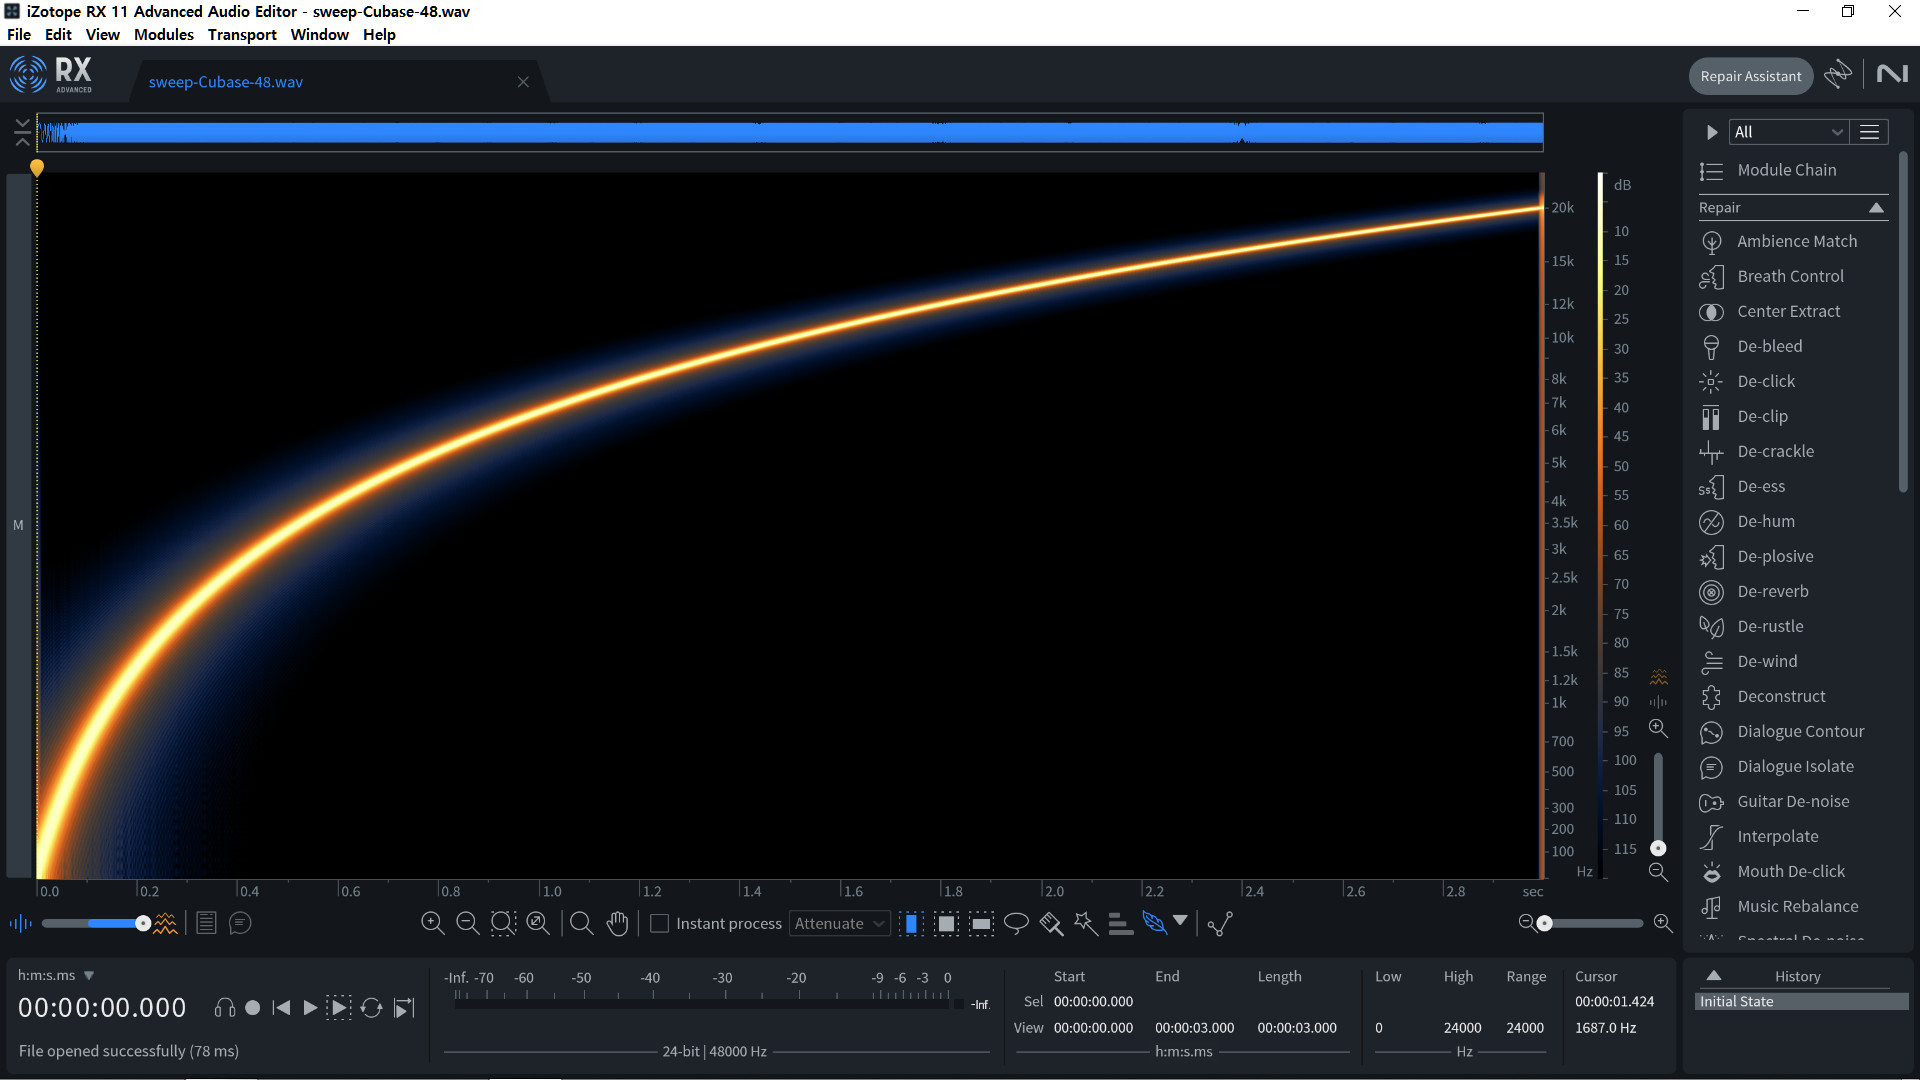Viewport: 1920px width, 1080px height.
Task: Adjust the waveform/spectrogram opacity slider
Action: pyautogui.click(x=143, y=923)
